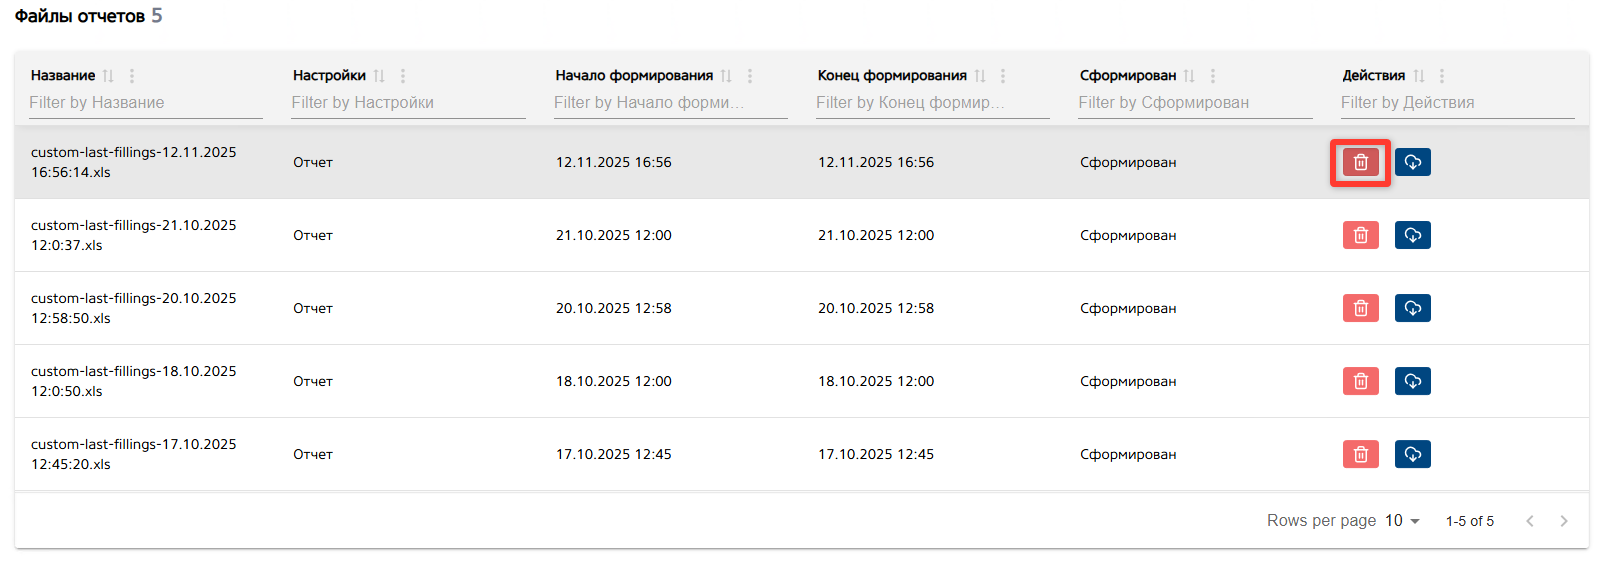The image size is (1603, 573).
Task: Download report custom-last-fillings-18.10.2025
Action: pos(1412,381)
